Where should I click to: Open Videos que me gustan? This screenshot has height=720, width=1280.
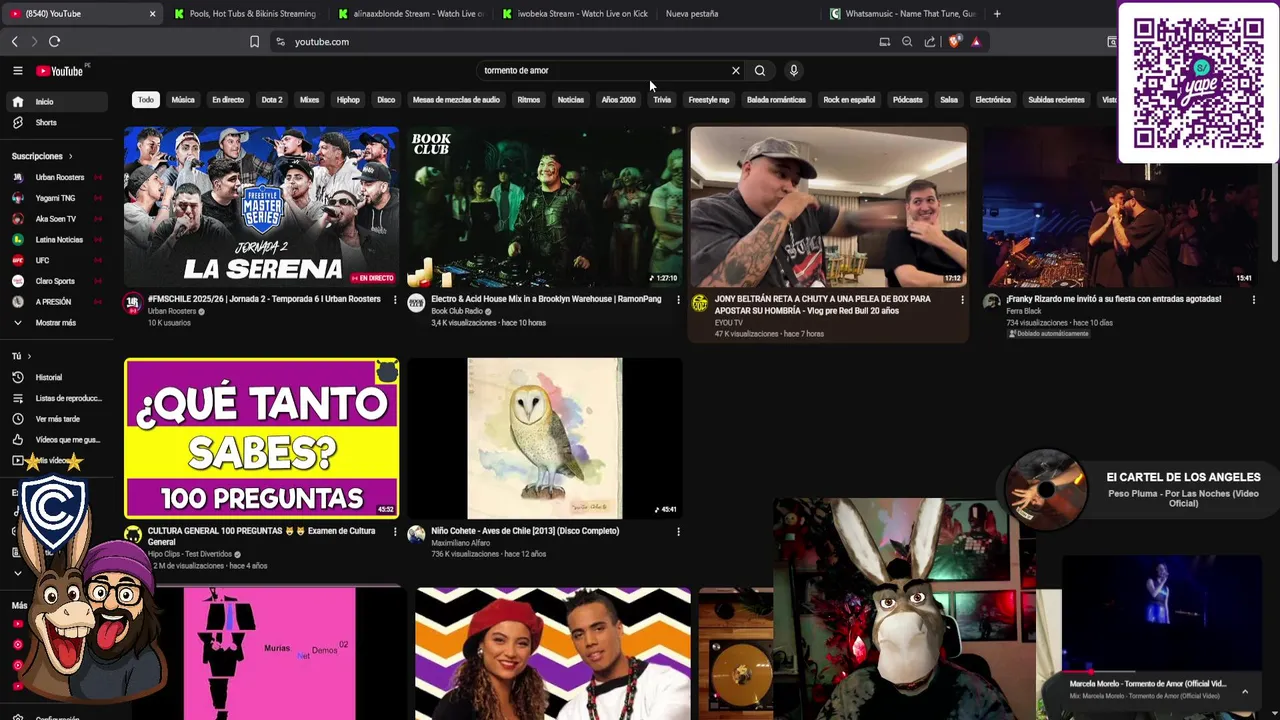pos(58,440)
